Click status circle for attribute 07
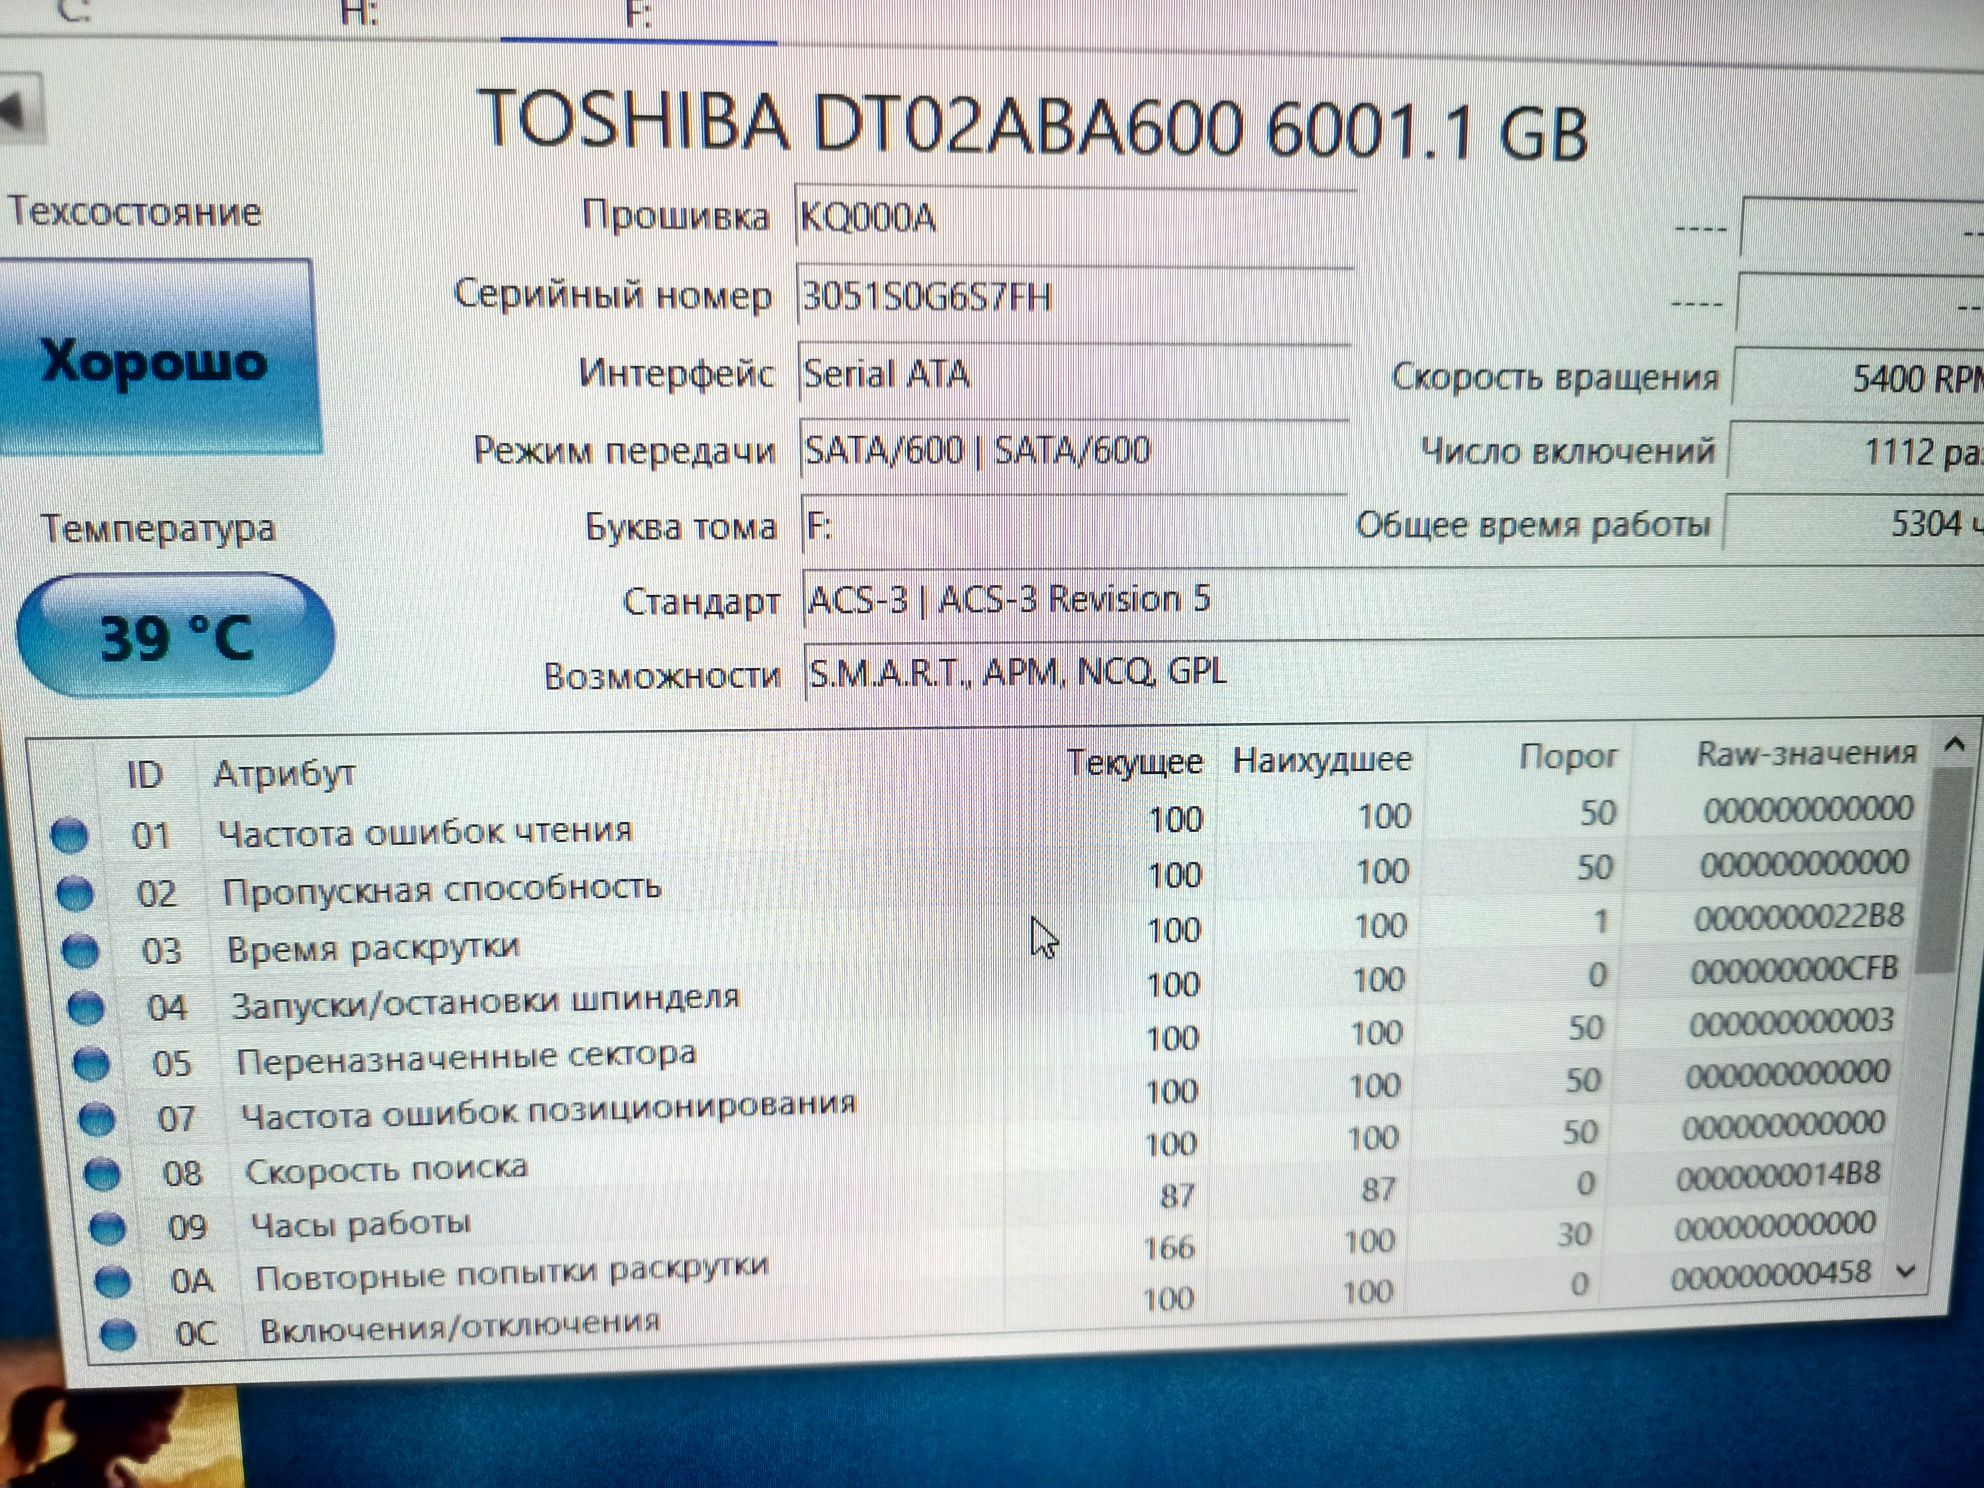The height and width of the screenshot is (1488, 1984). coord(96,1119)
